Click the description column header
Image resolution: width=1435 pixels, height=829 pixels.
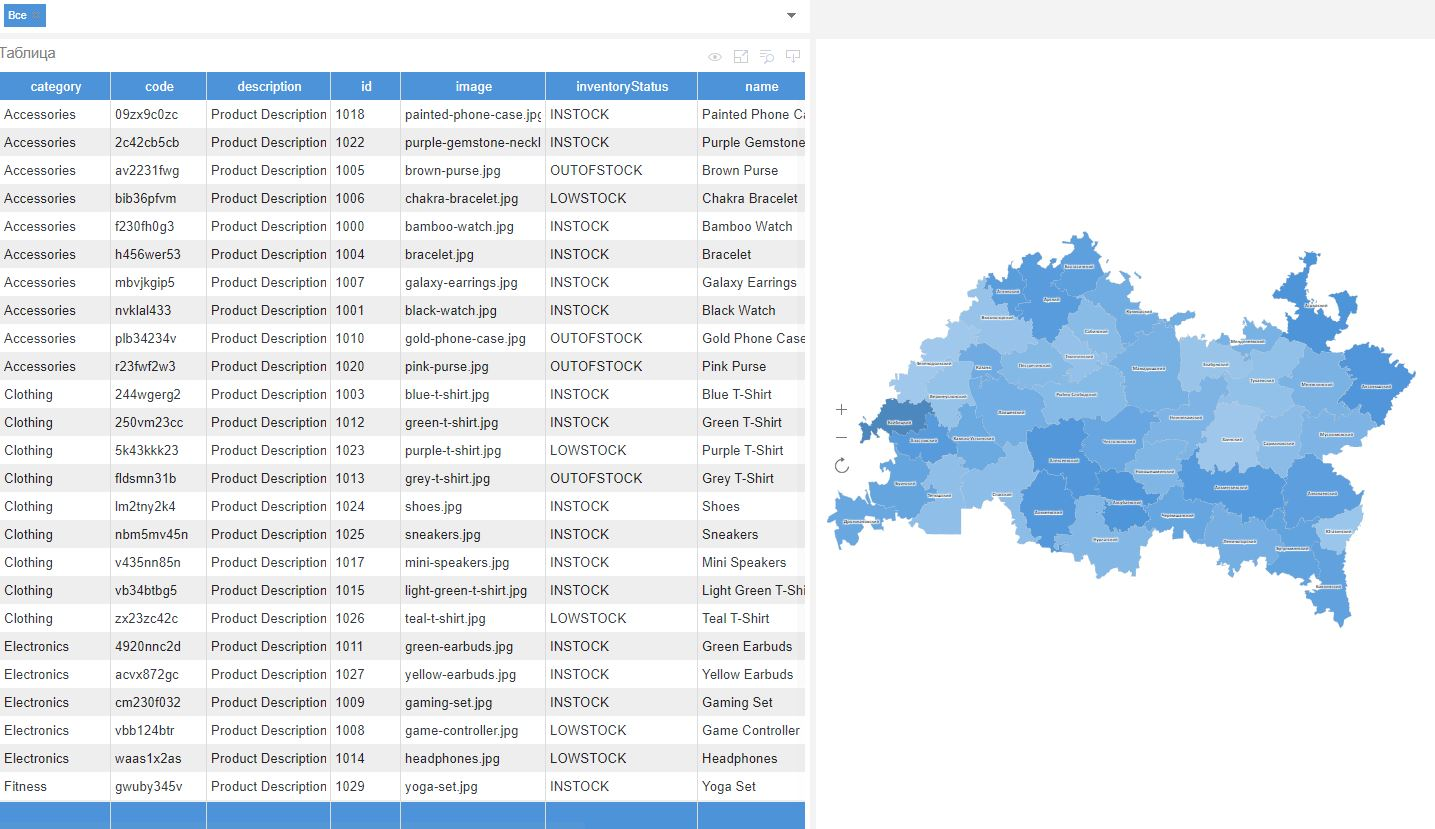click(269, 87)
